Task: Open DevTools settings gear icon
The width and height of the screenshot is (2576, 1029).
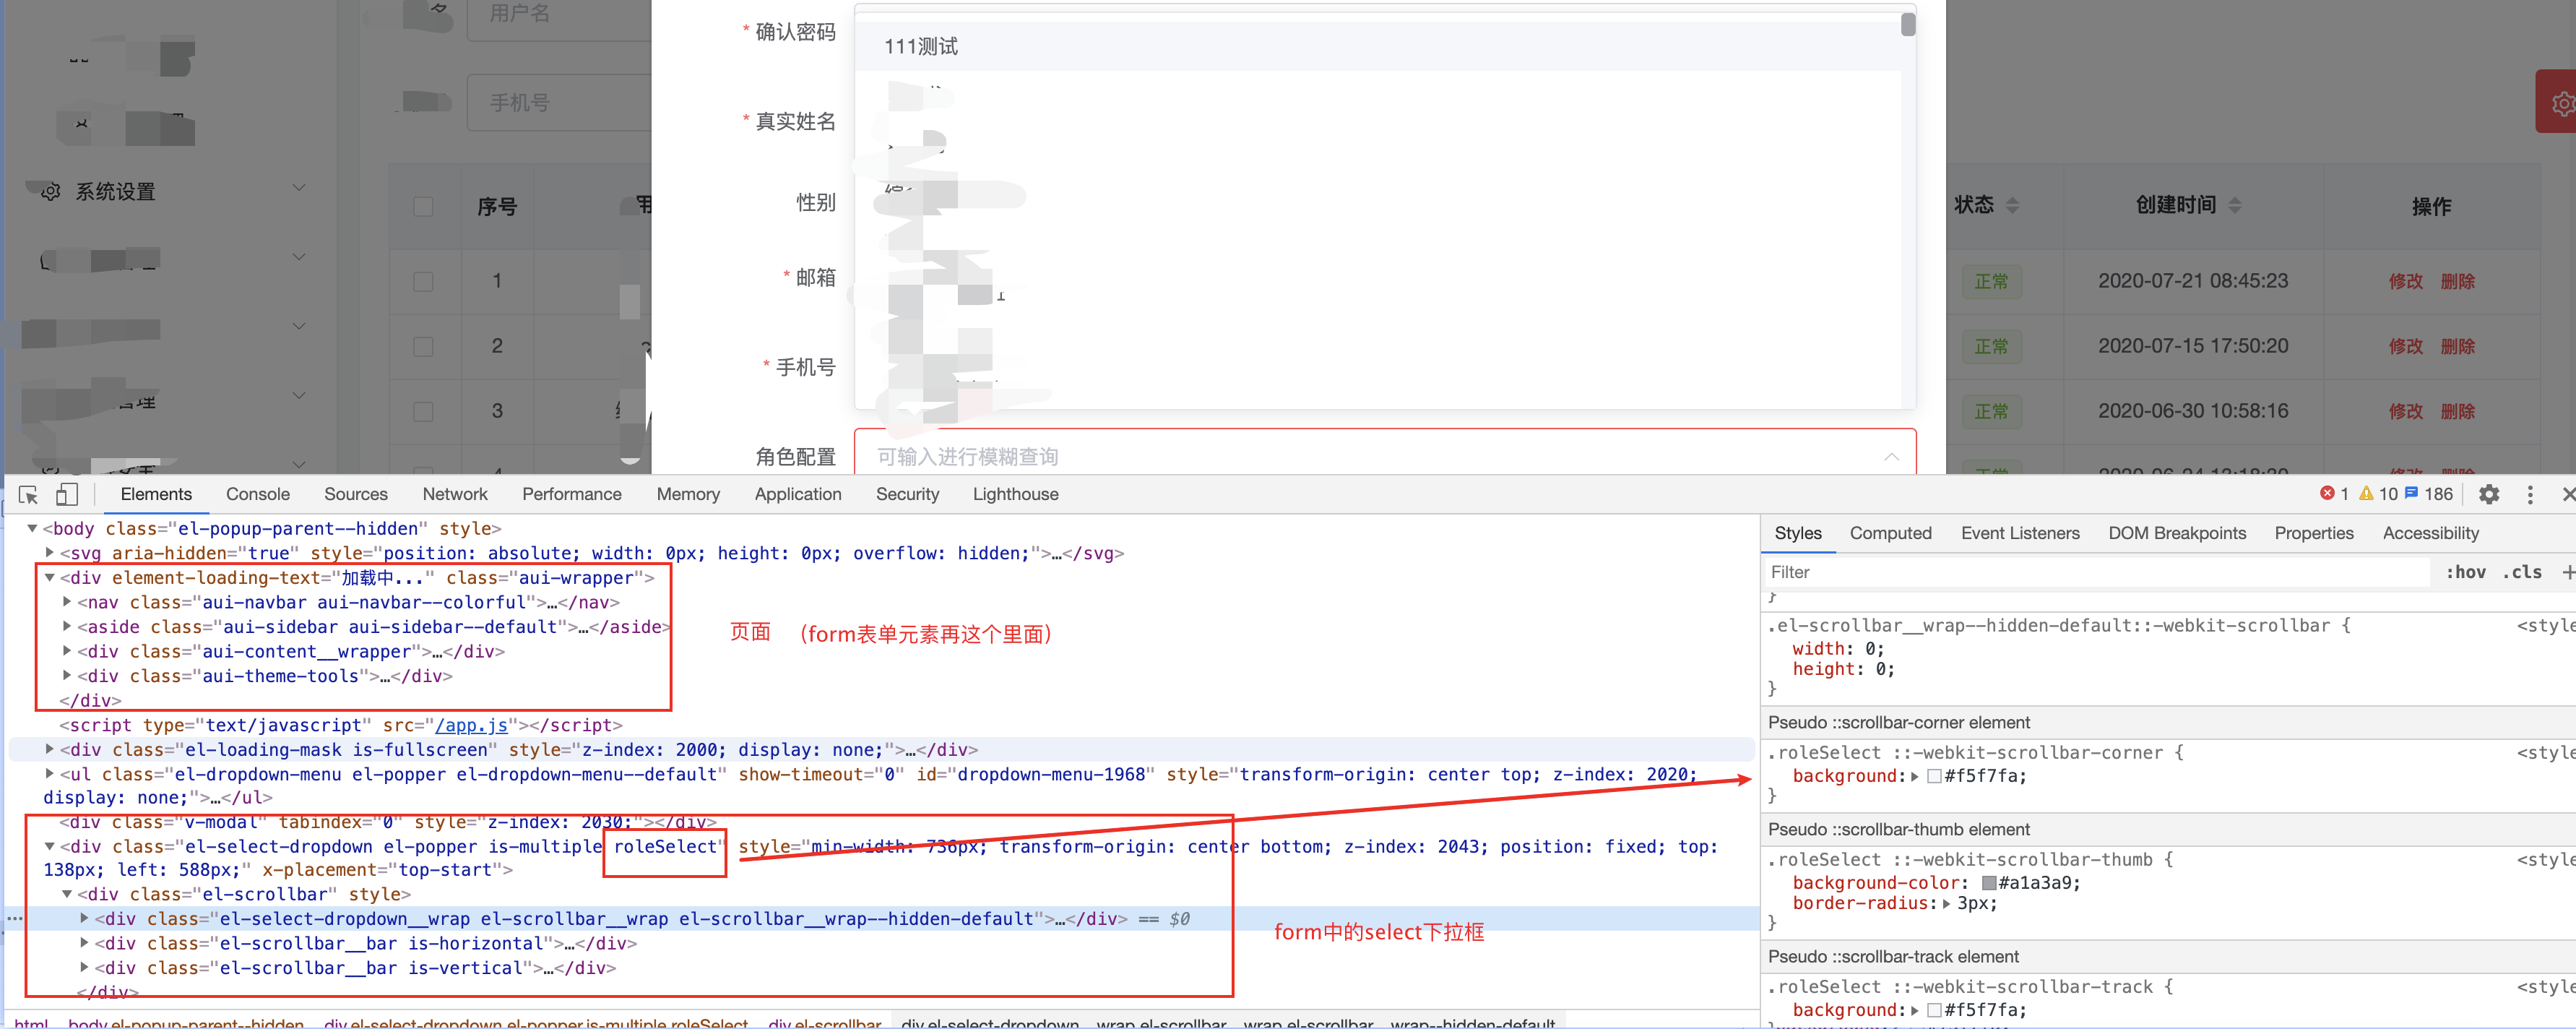Action: 2489,494
